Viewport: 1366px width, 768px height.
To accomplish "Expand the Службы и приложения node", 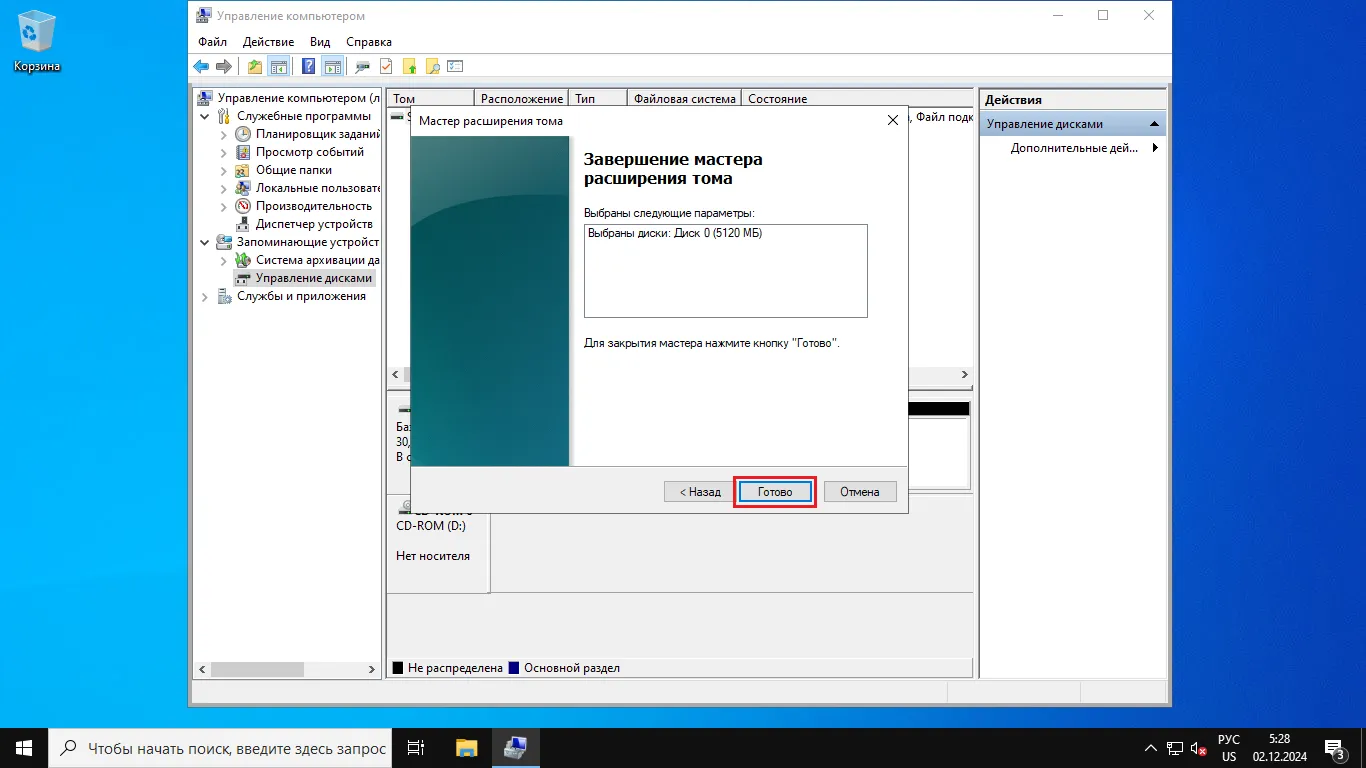I will [205, 297].
